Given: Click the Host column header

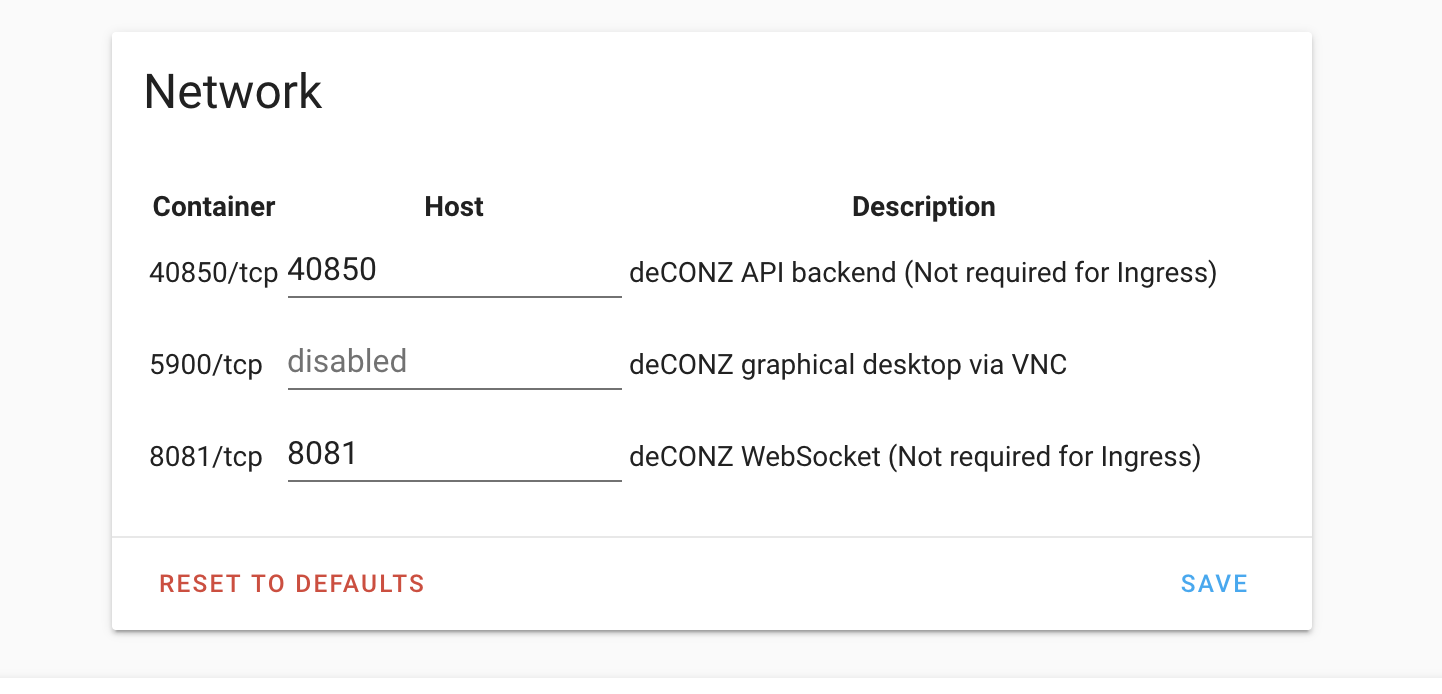Looking at the screenshot, I should (454, 207).
